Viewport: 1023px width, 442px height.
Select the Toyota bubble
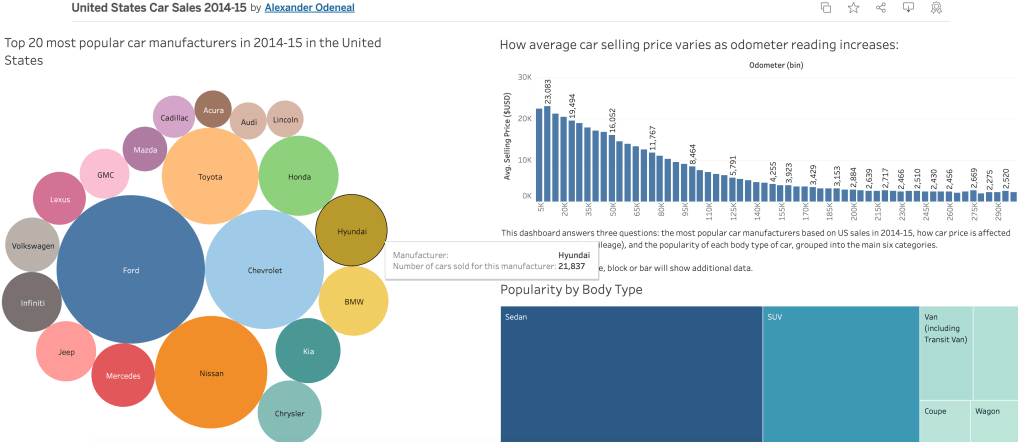tap(210, 177)
